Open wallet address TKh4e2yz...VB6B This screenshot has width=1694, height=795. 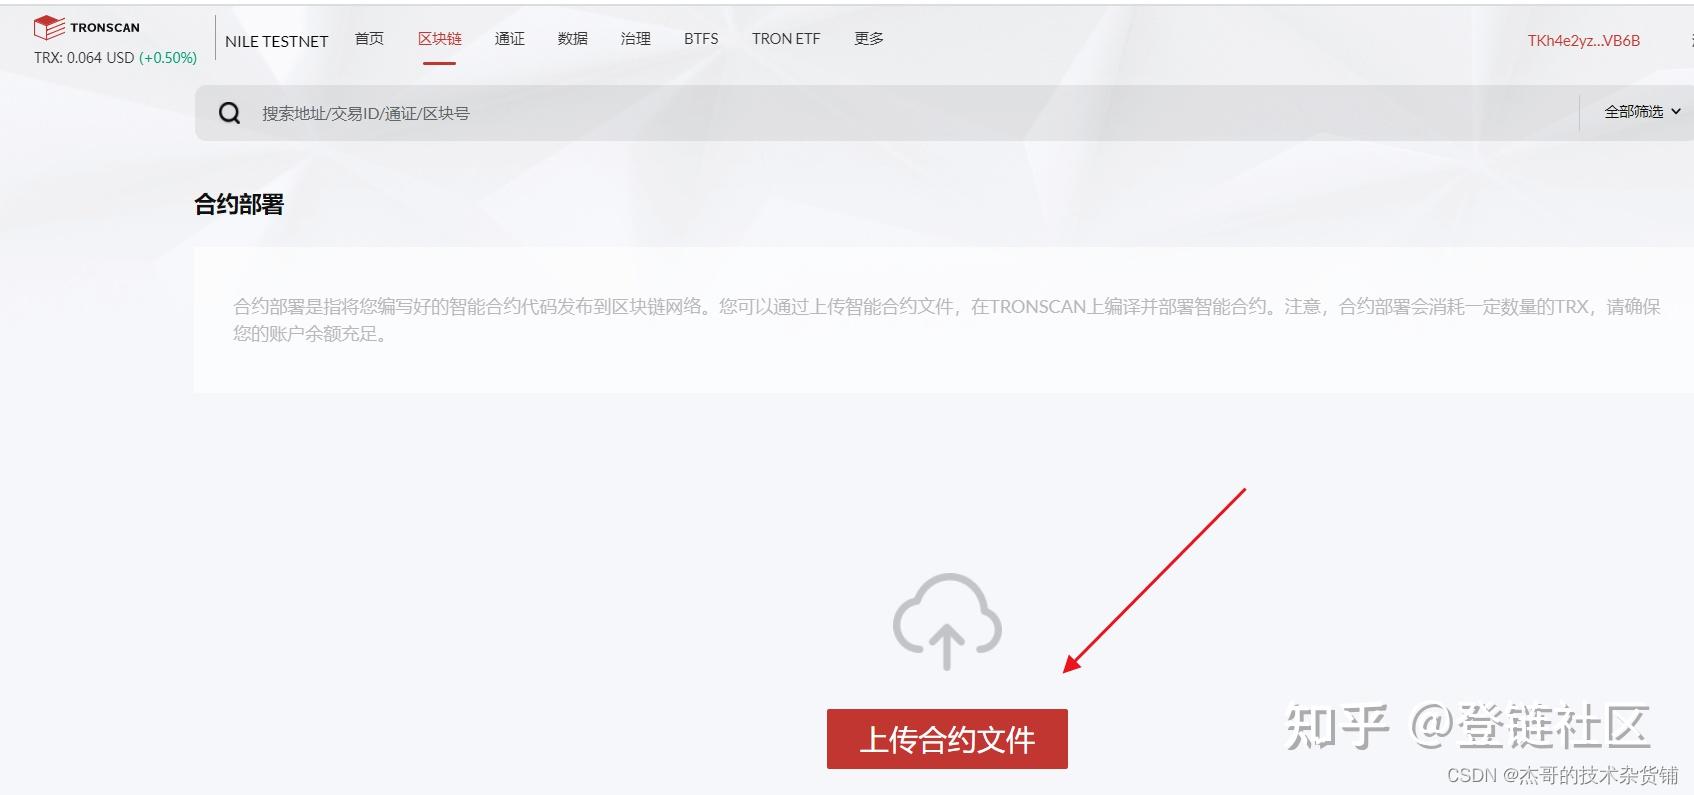tap(1584, 41)
